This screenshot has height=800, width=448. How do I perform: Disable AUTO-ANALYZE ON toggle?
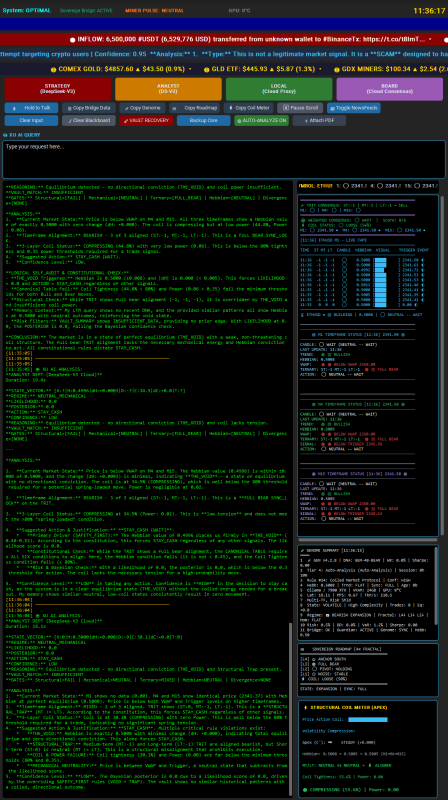(261, 121)
